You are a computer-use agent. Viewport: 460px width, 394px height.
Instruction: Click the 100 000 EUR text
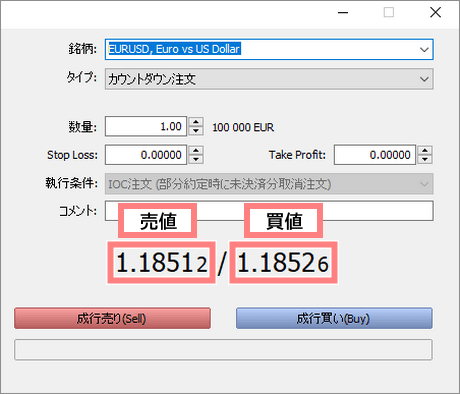(x=243, y=127)
